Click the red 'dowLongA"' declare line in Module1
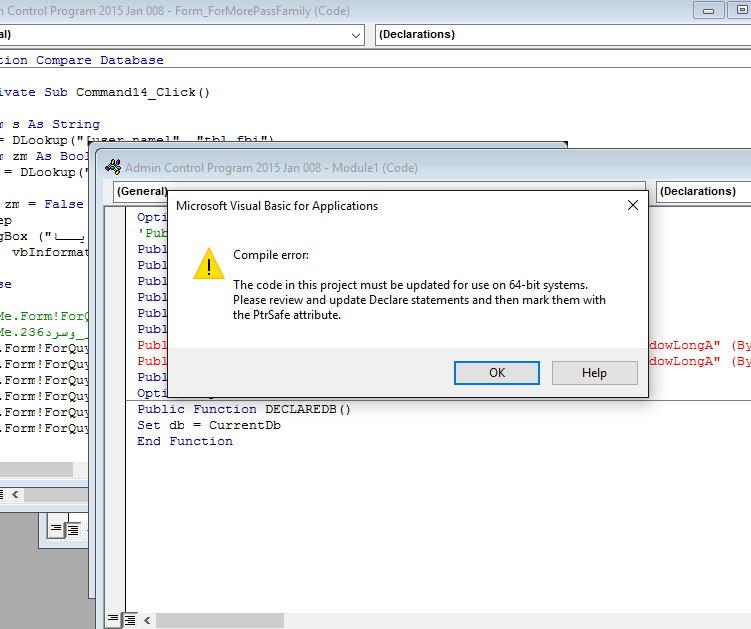Viewport: 751px width, 629px height. [700, 345]
